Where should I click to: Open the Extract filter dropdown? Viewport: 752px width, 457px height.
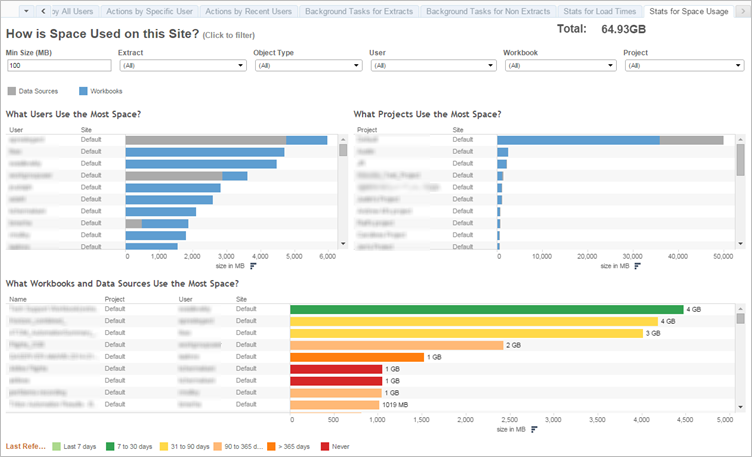point(183,65)
